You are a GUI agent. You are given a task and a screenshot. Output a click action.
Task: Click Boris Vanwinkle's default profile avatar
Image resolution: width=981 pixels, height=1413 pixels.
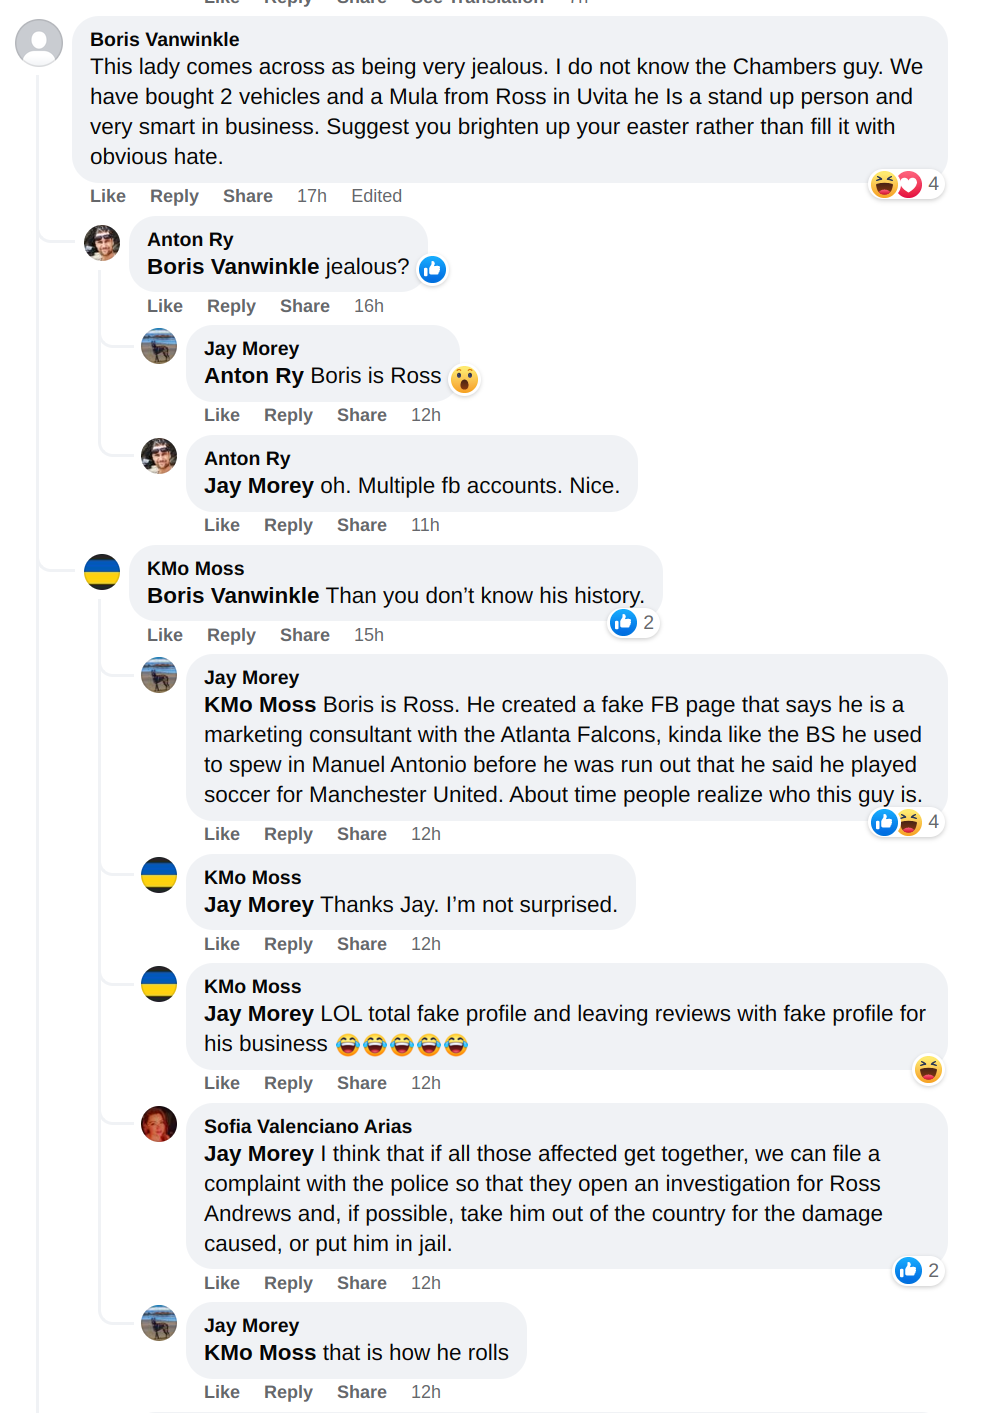(x=39, y=43)
